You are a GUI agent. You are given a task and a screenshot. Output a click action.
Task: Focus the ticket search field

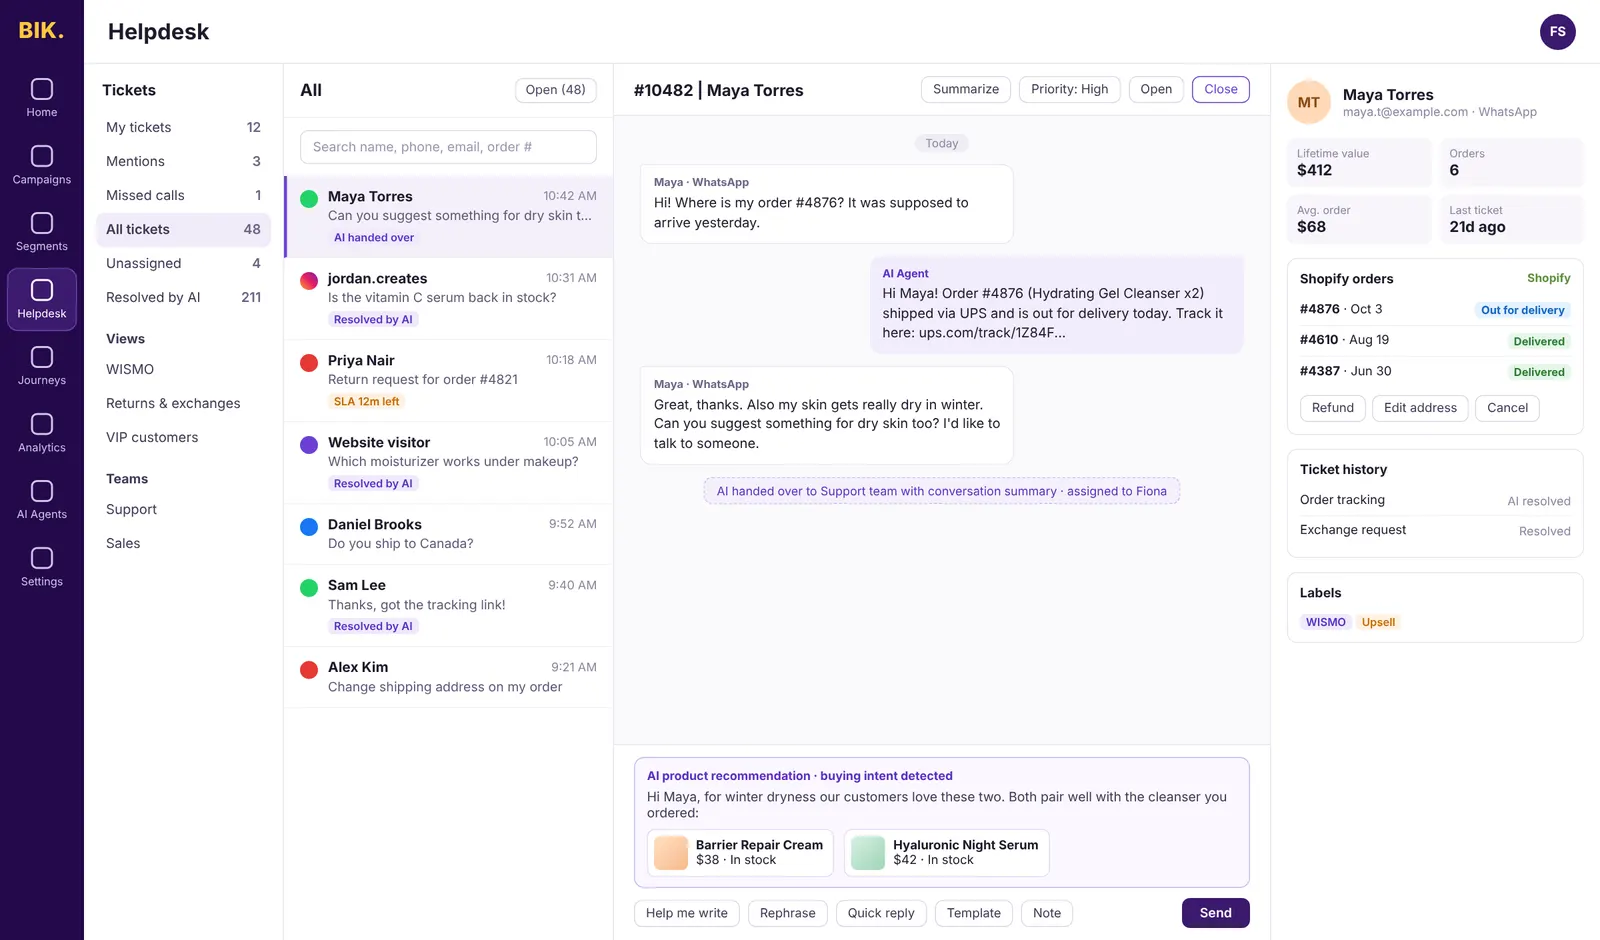[x=448, y=147]
